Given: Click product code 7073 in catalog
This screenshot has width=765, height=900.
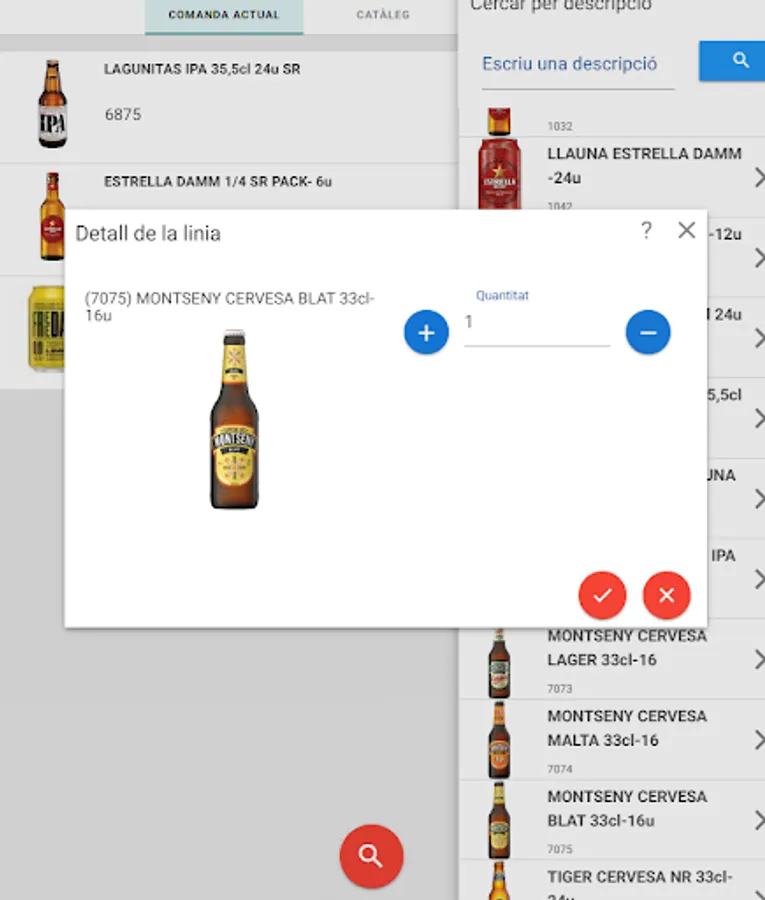Looking at the screenshot, I should point(560,688).
